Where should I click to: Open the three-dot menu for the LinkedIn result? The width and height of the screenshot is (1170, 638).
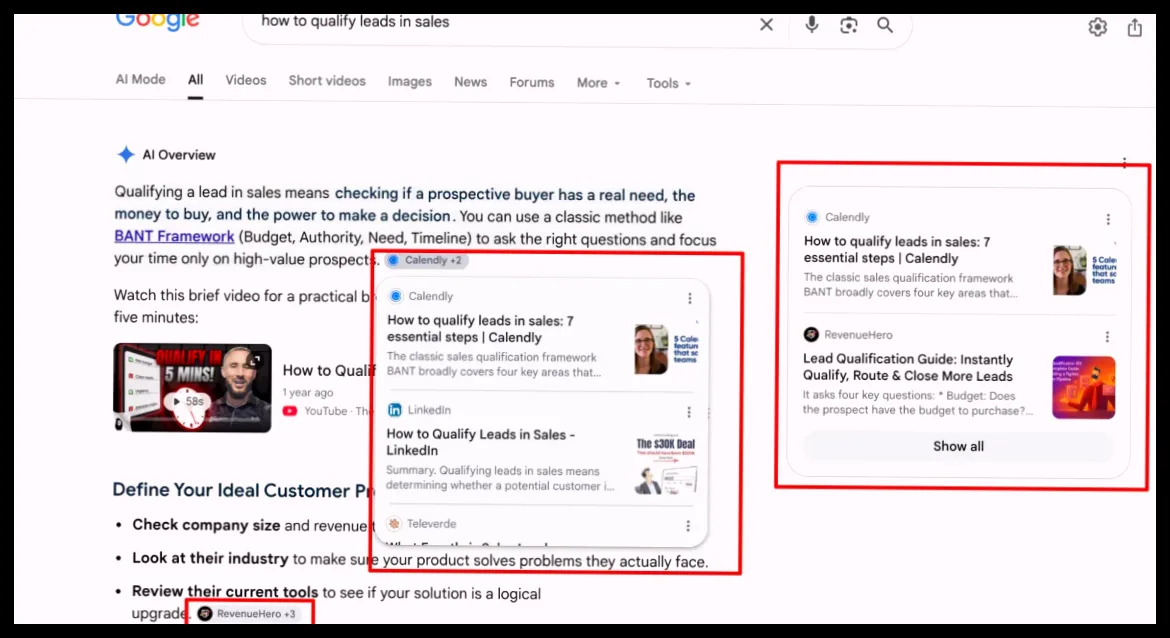click(x=689, y=413)
